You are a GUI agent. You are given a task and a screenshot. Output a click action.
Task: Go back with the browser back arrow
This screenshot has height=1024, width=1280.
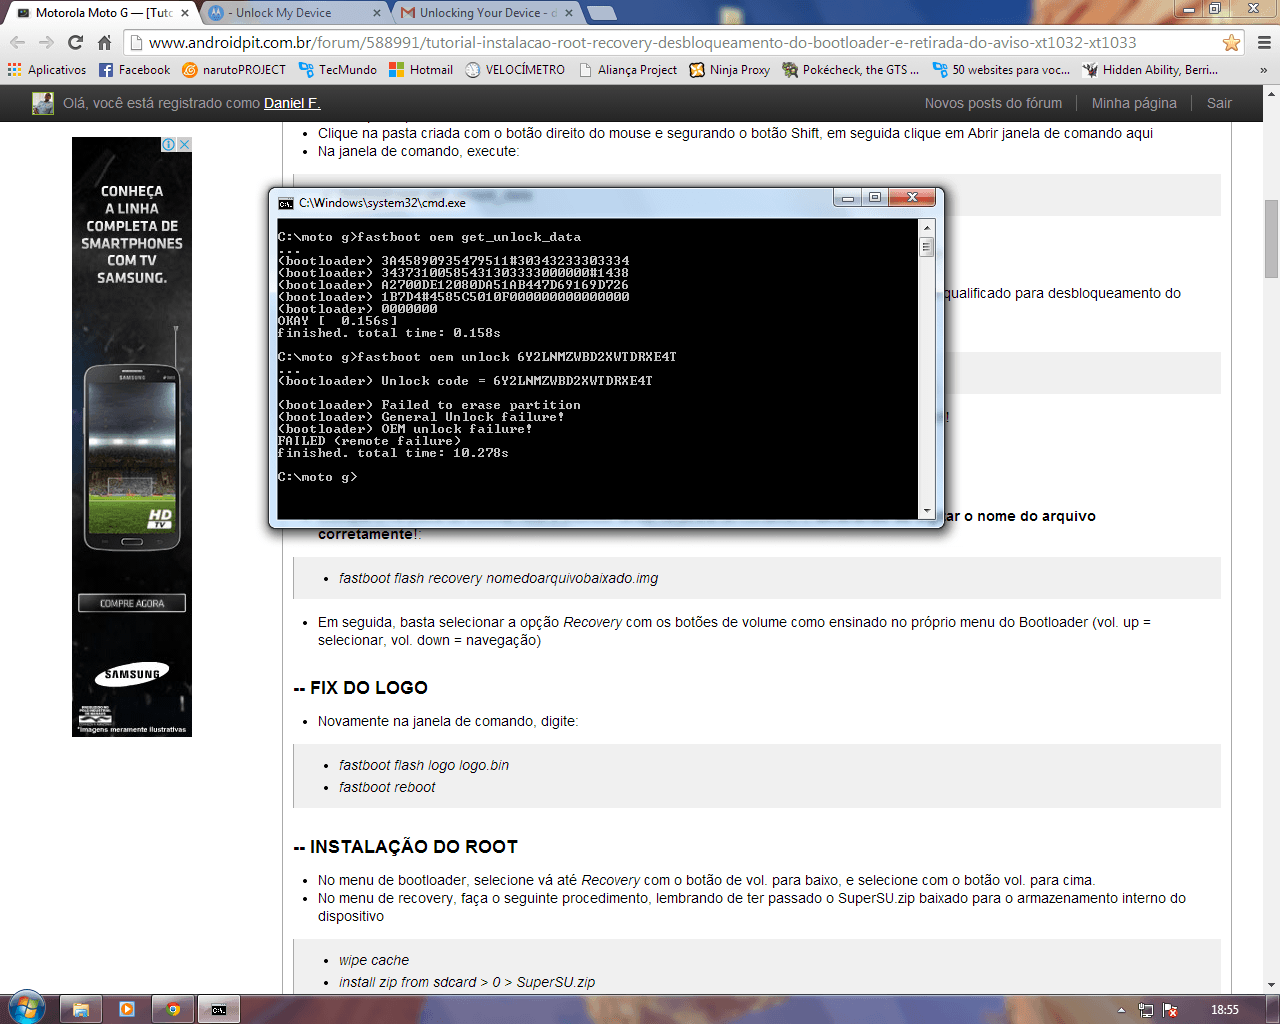pos(17,42)
